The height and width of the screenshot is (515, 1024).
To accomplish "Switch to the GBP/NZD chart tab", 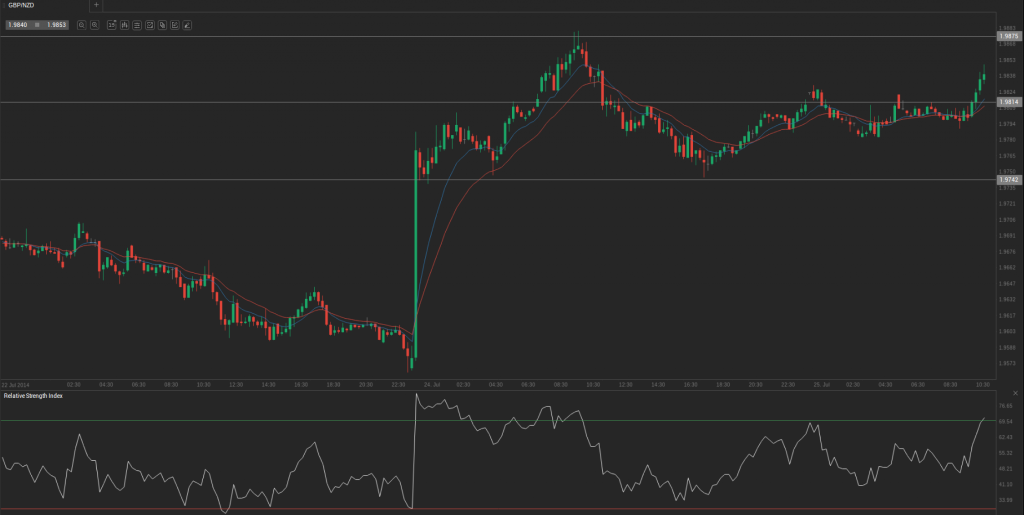I will click(20, 5).
